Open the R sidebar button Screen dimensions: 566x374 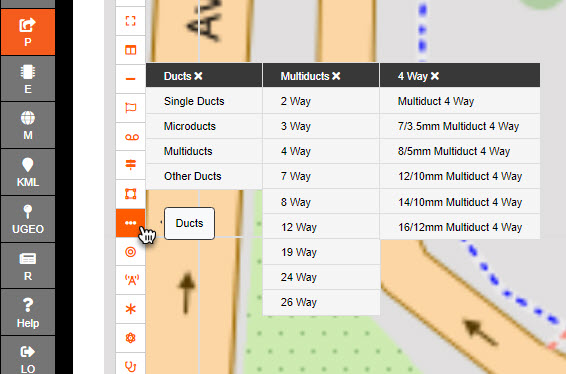[x=28, y=266]
